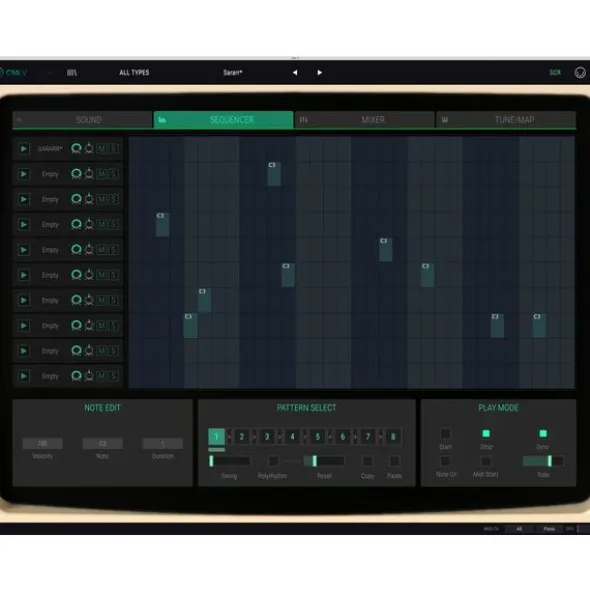Disable the Stop toggle in Play Mode
590x591 pixels.
click(x=486, y=434)
